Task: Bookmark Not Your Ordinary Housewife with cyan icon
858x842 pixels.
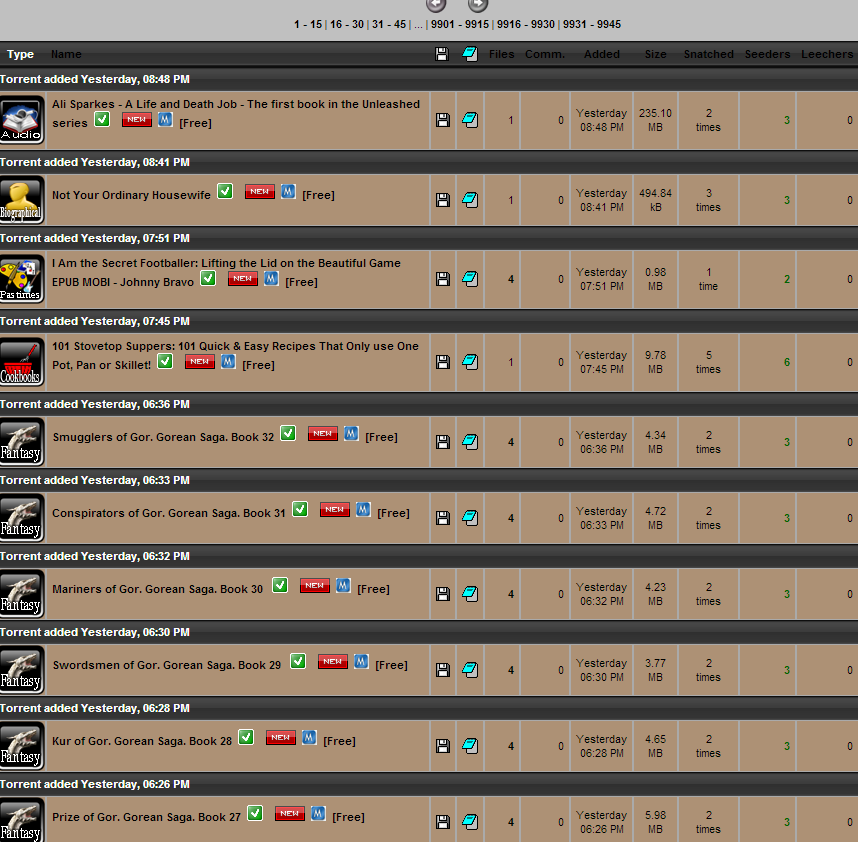Action: tap(470, 200)
